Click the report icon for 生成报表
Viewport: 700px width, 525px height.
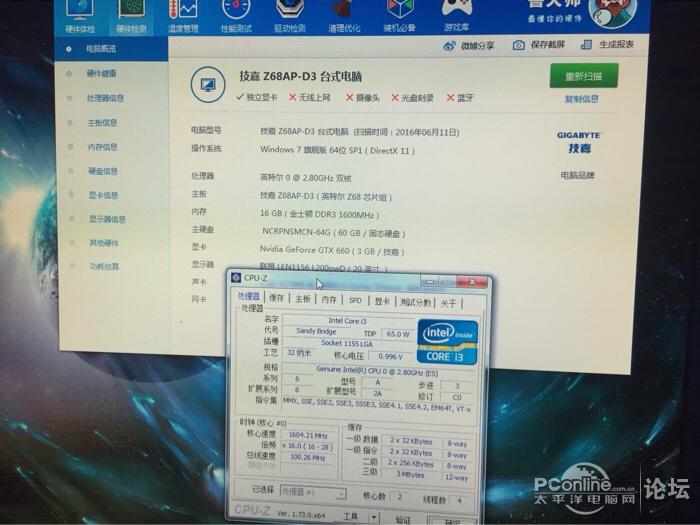tap(586, 45)
